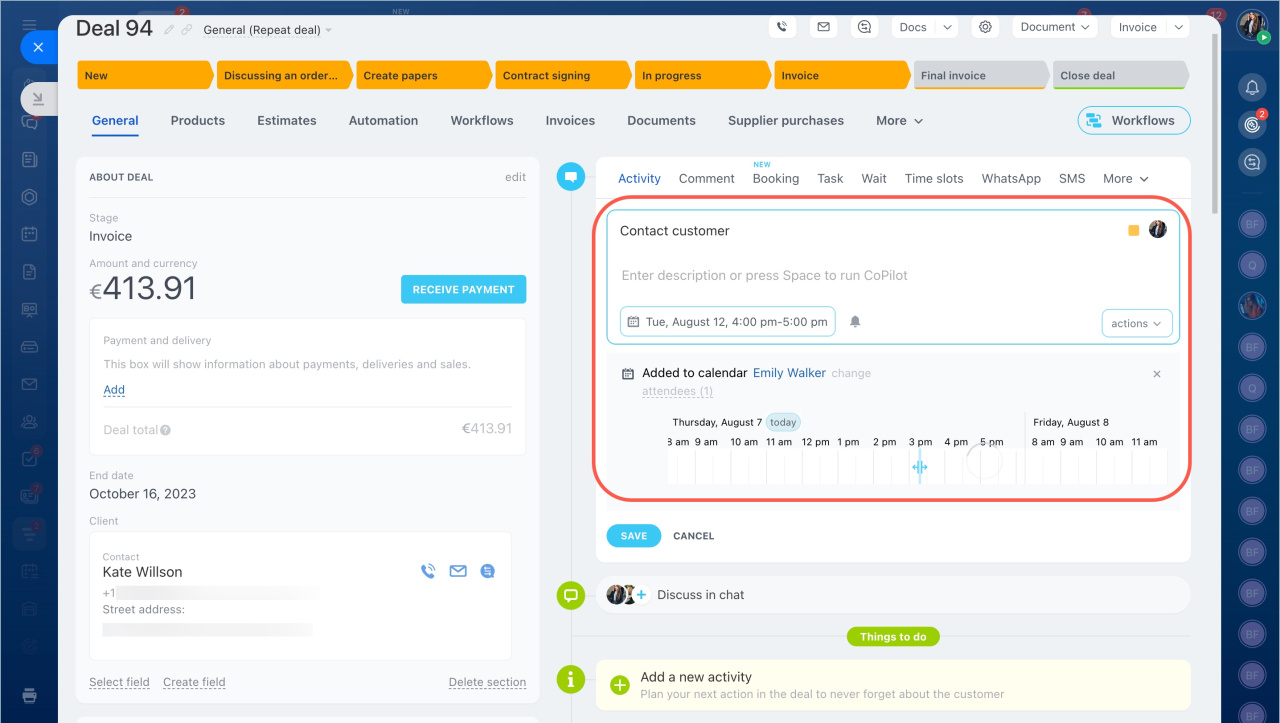
Task: Click the phone call icon in header
Action: click(781, 27)
